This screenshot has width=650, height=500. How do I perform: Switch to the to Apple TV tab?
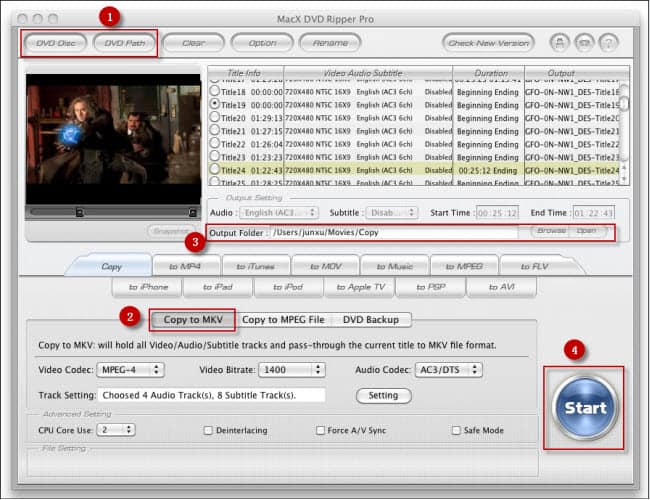coord(361,287)
